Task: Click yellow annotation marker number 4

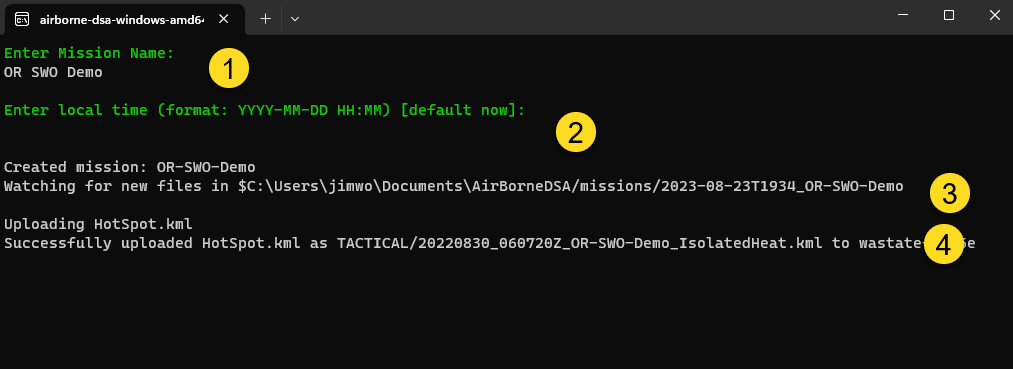Action: click(944, 244)
